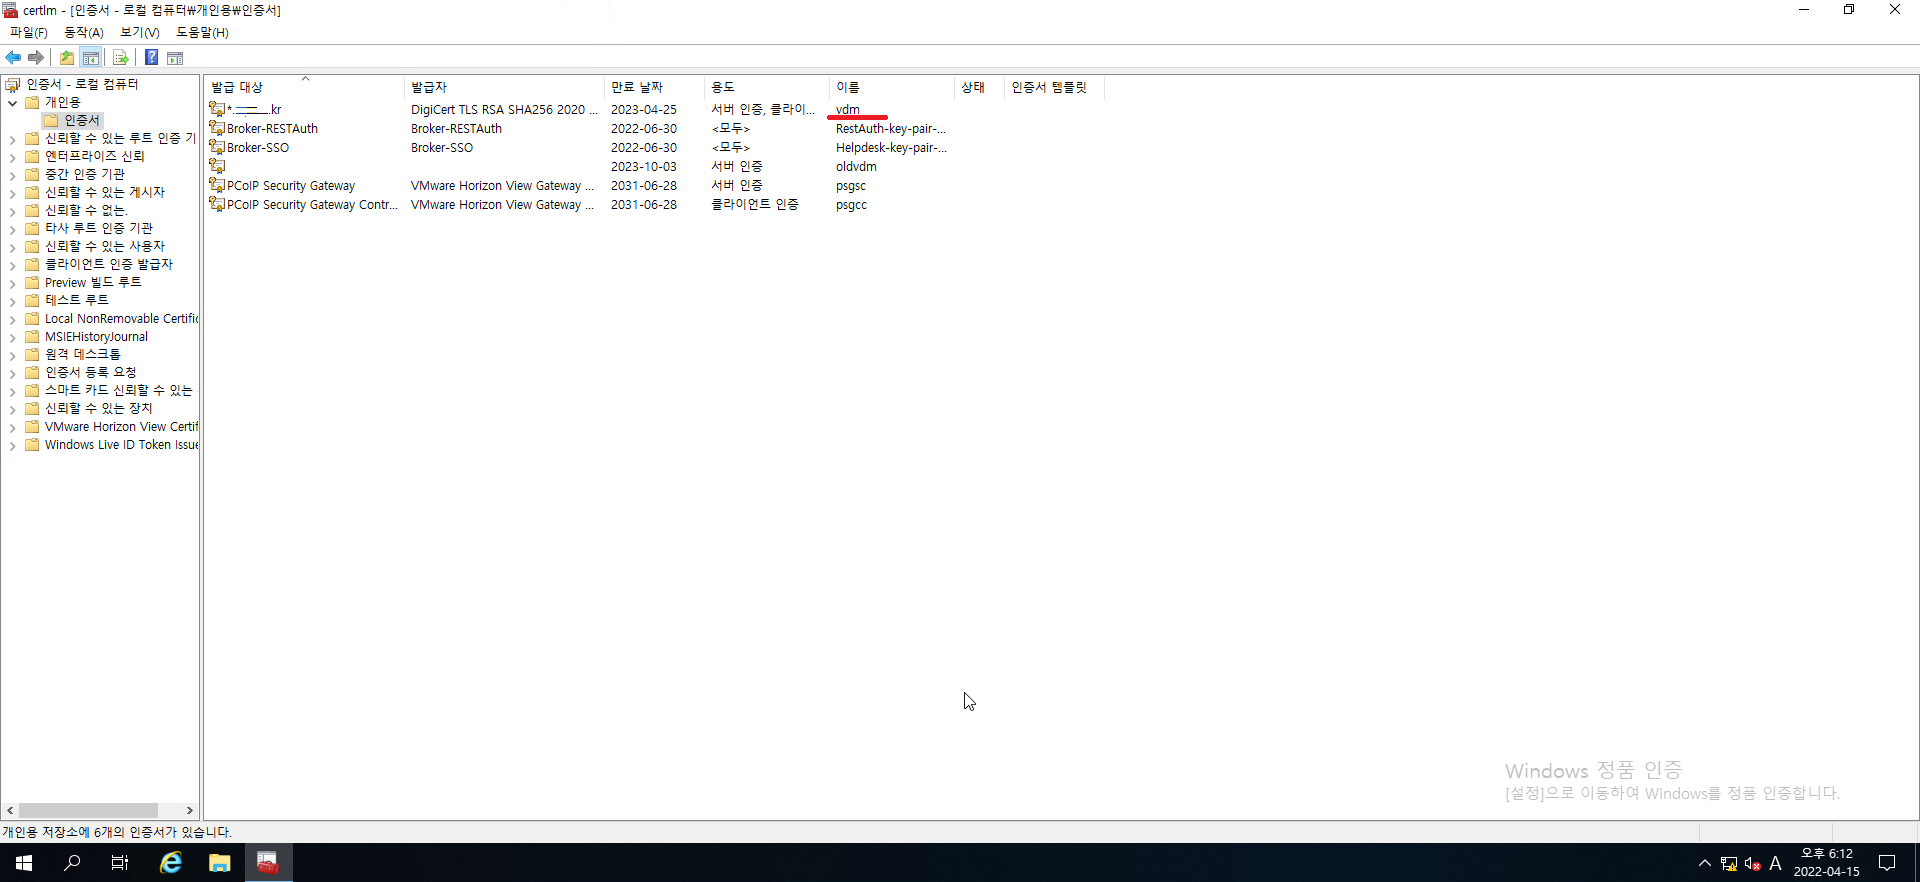1920x882 pixels.
Task: Select the PCoIP Security Gateway certificate icon
Action: 217,185
